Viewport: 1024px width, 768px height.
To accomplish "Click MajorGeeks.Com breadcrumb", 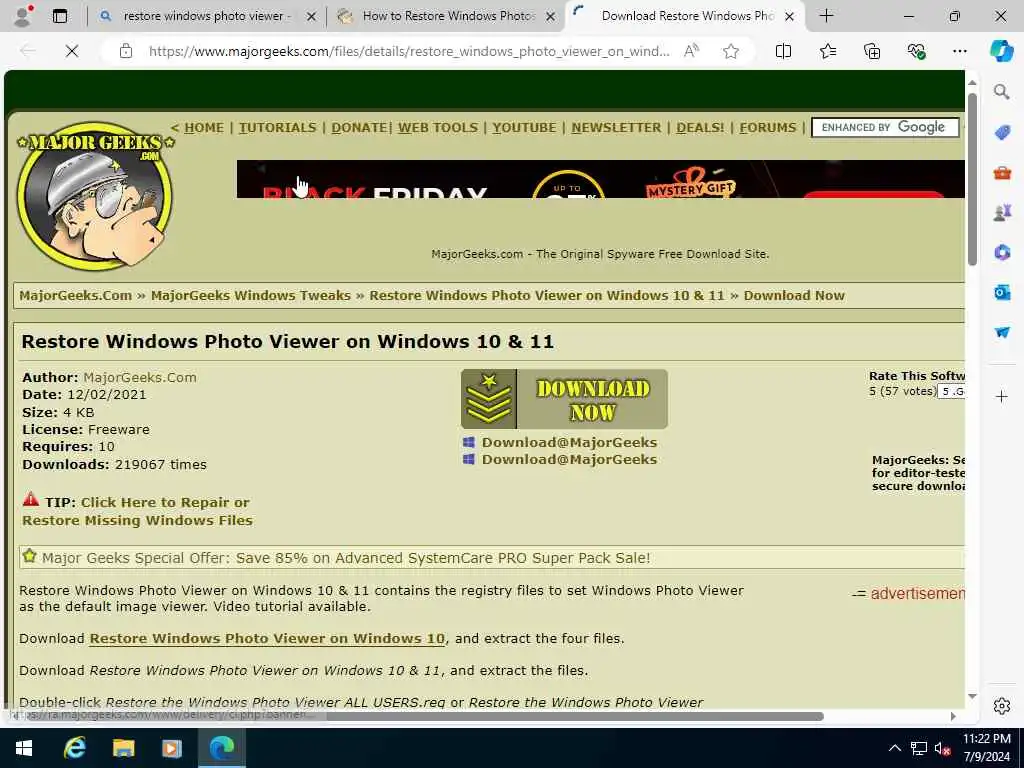I will 76,296.
